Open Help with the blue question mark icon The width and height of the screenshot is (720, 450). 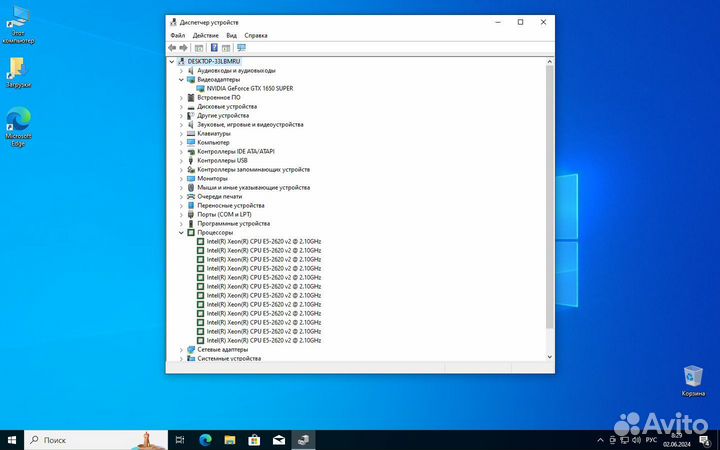click(214, 48)
